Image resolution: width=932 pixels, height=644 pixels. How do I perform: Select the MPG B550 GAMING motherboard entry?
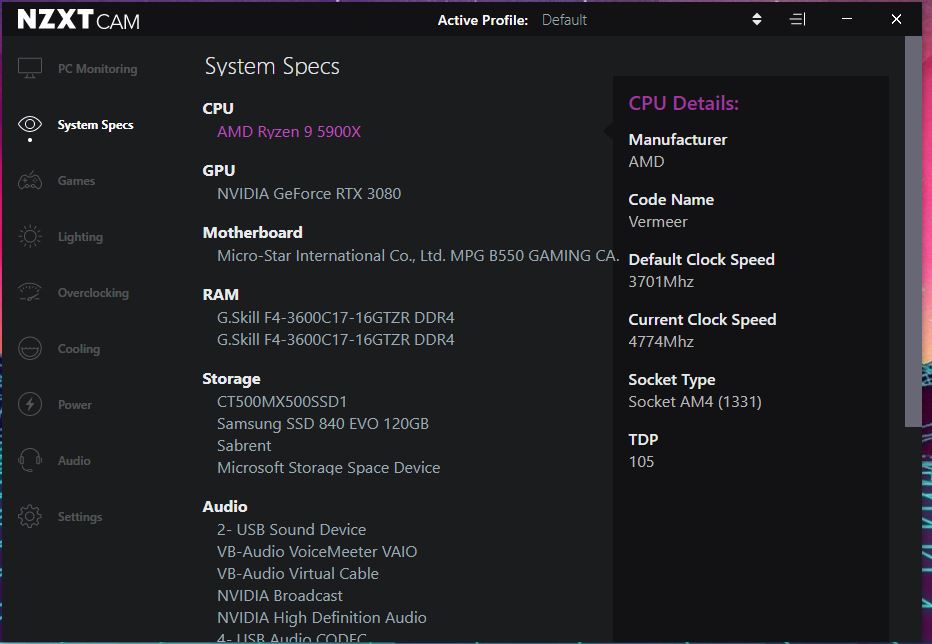click(x=417, y=255)
